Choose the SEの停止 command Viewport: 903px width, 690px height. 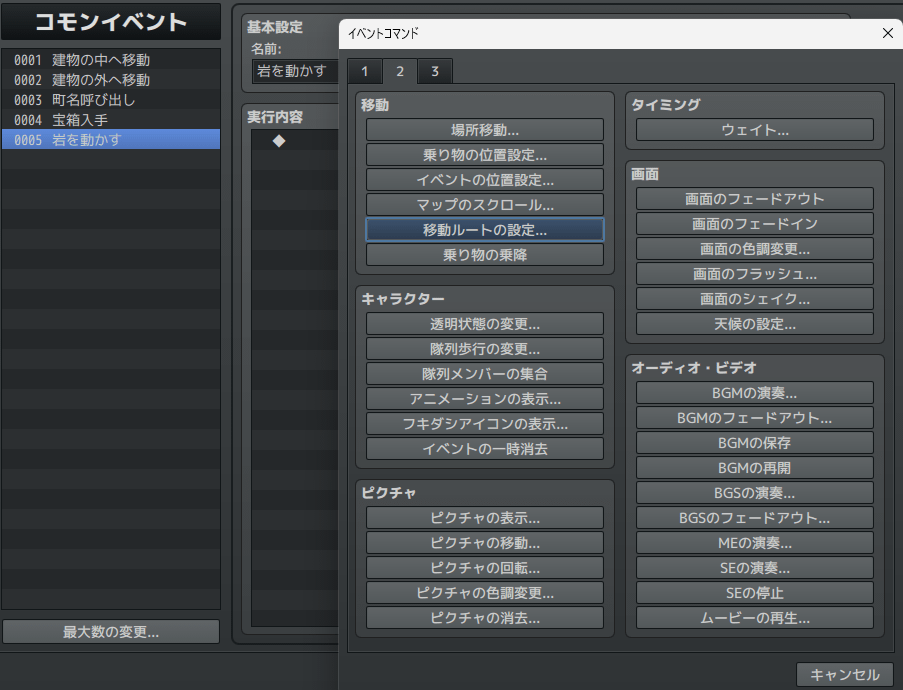[x=754, y=593]
